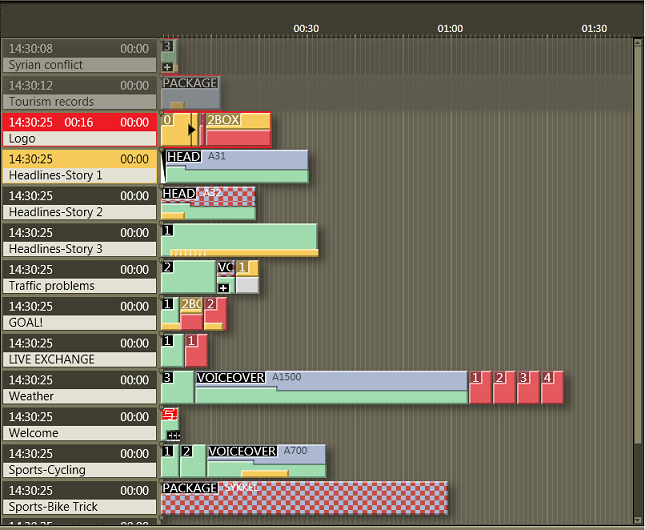The height and width of the screenshot is (530, 645).
Task: Select the Traffic problems story
Action: click(79, 277)
